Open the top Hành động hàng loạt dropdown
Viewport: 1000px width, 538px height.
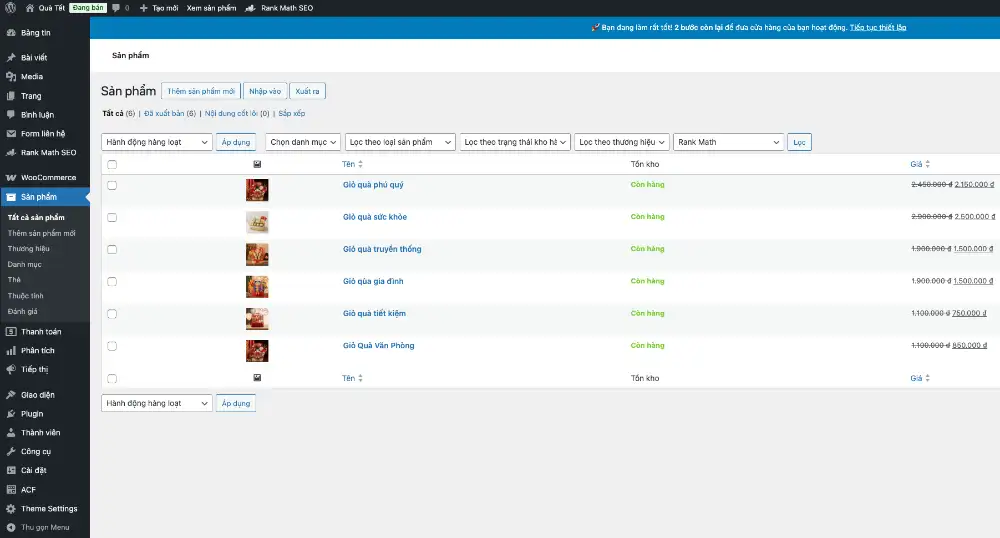click(x=157, y=142)
